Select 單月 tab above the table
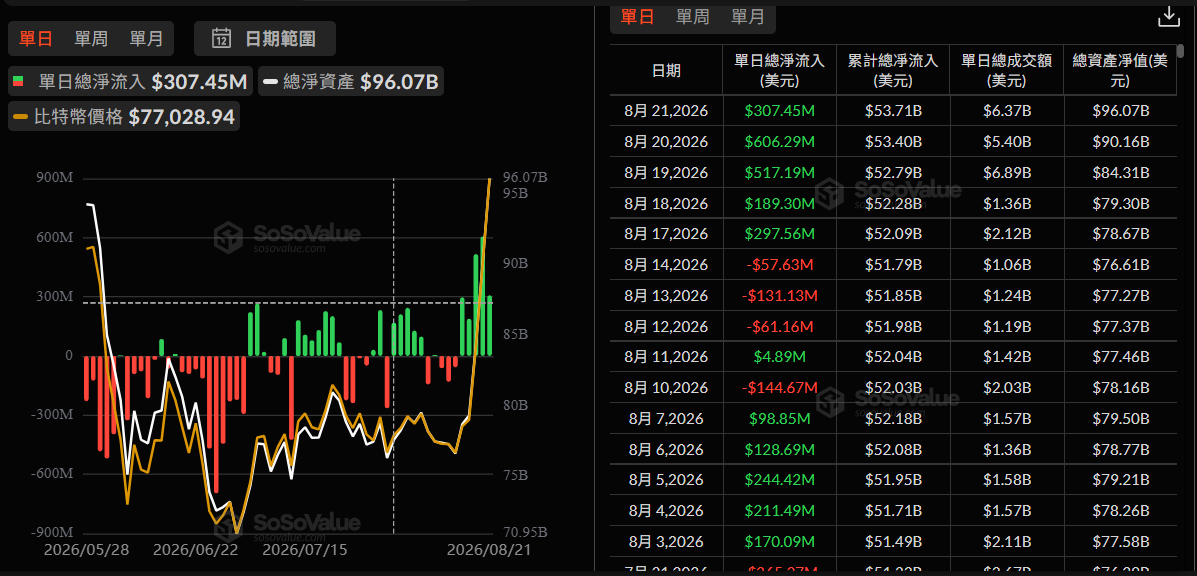The height and width of the screenshot is (576, 1197). tap(747, 17)
